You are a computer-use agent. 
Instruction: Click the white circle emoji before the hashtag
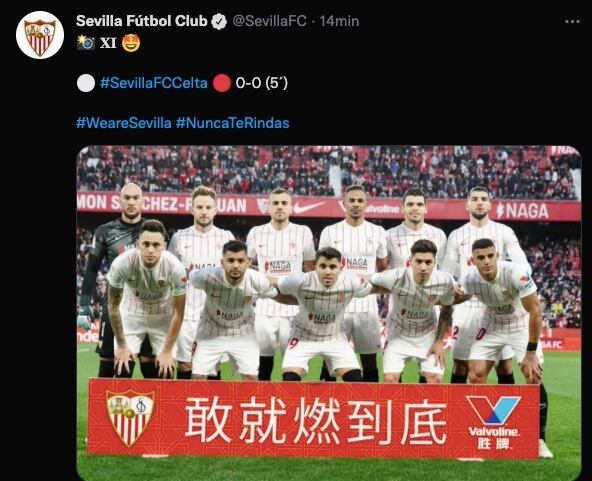pos(86,83)
